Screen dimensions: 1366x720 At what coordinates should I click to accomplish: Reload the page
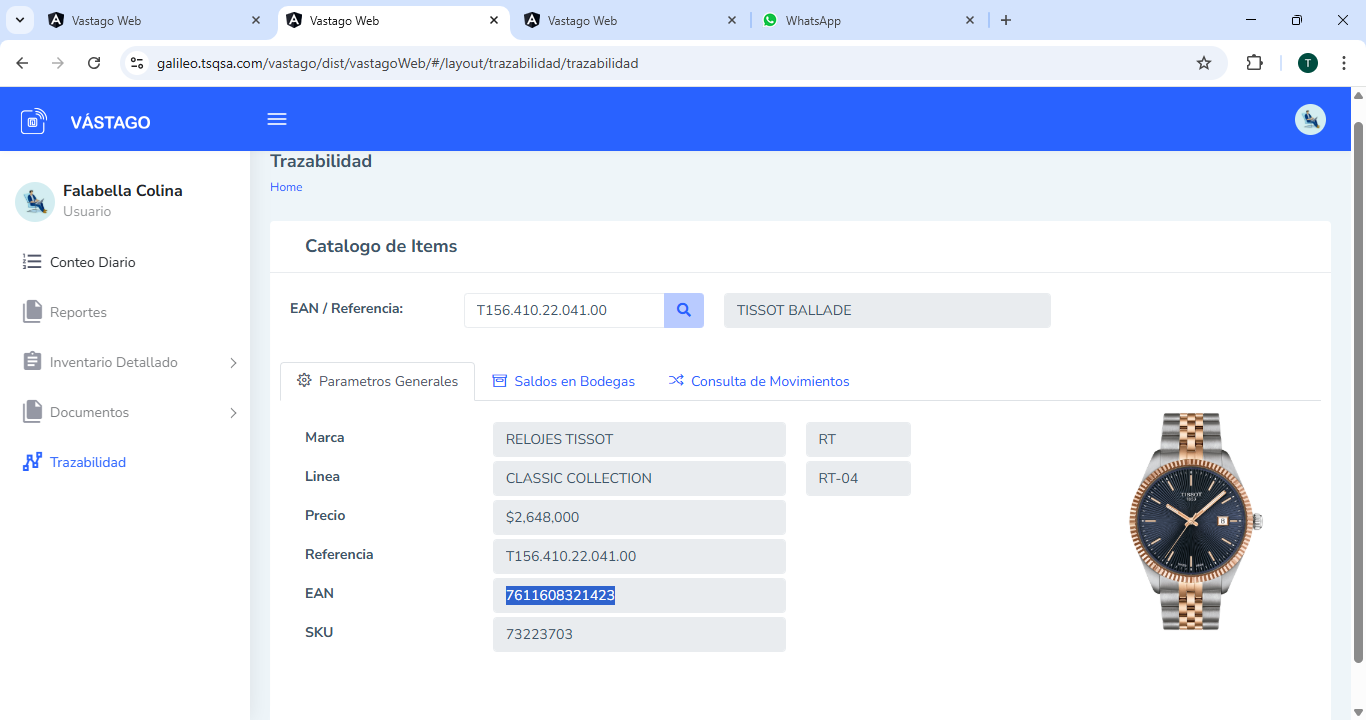pyautogui.click(x=94, y=63)
